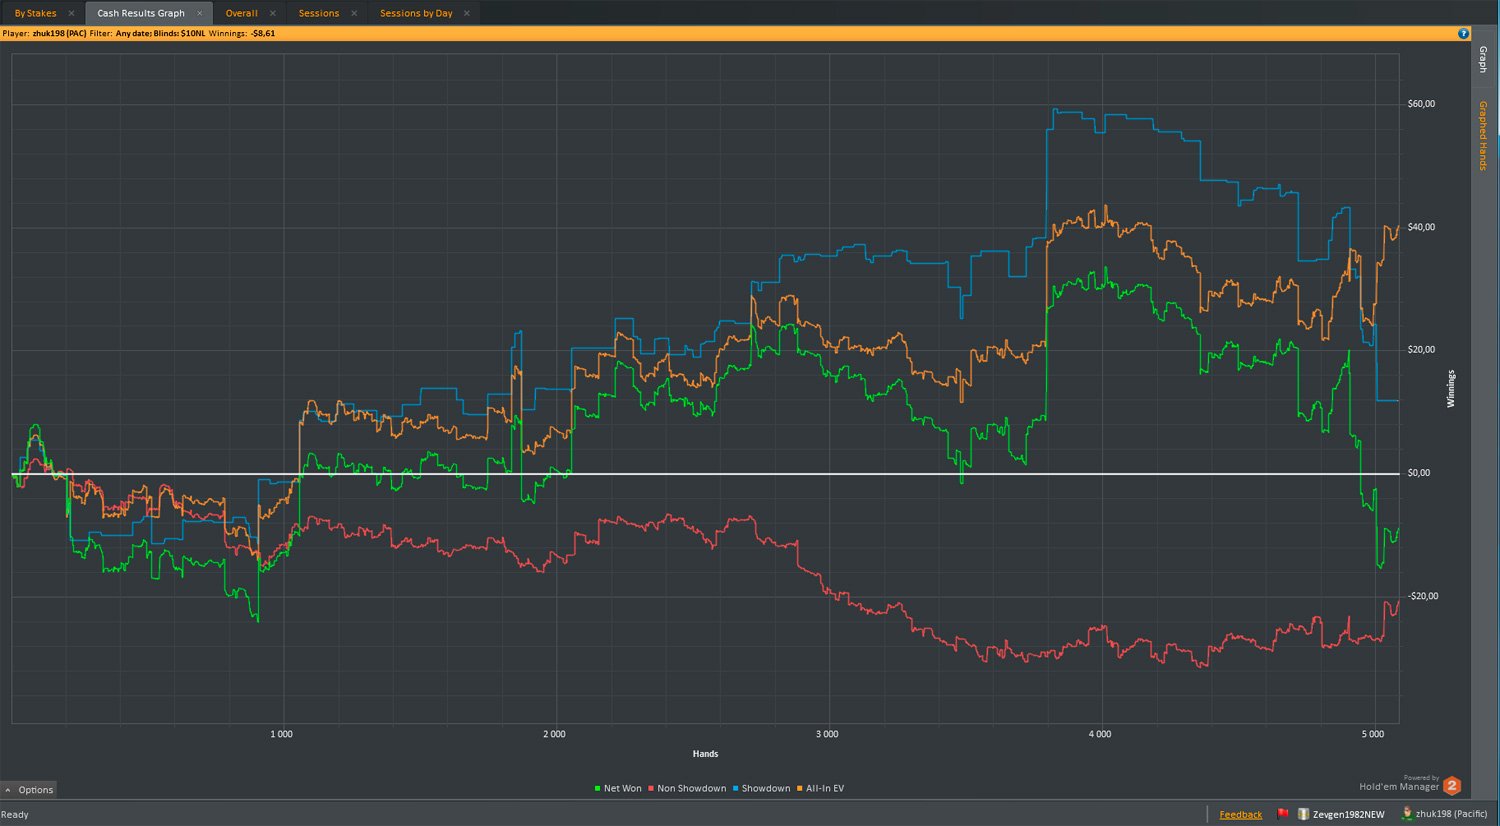Click the red flag icon in status bar
The height and width of the screenshot is (826, 1500).
tap(1283, 814)
